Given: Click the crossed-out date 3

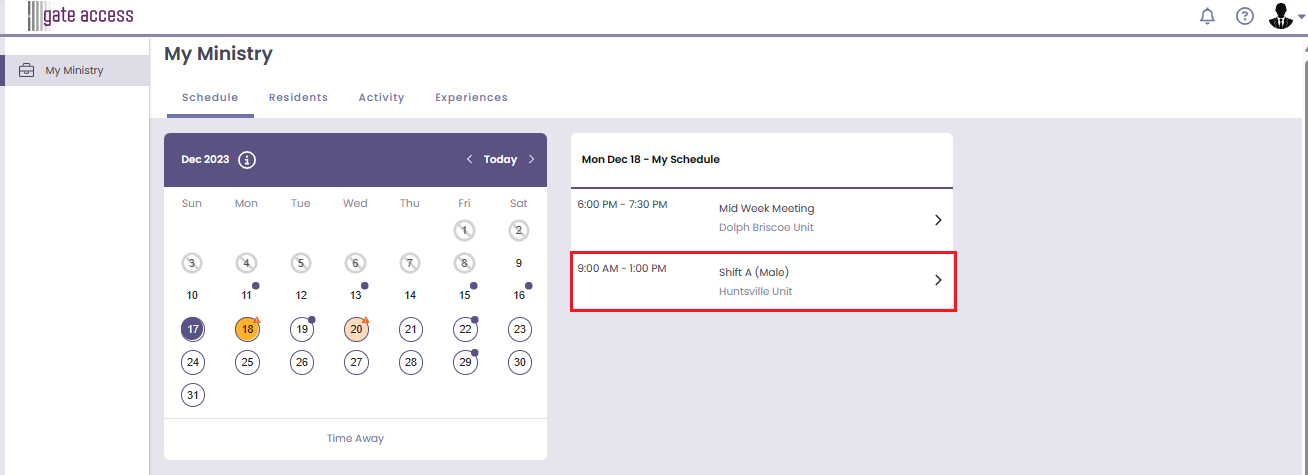Looking at the screenshot, I should click(x=193, y=264).
